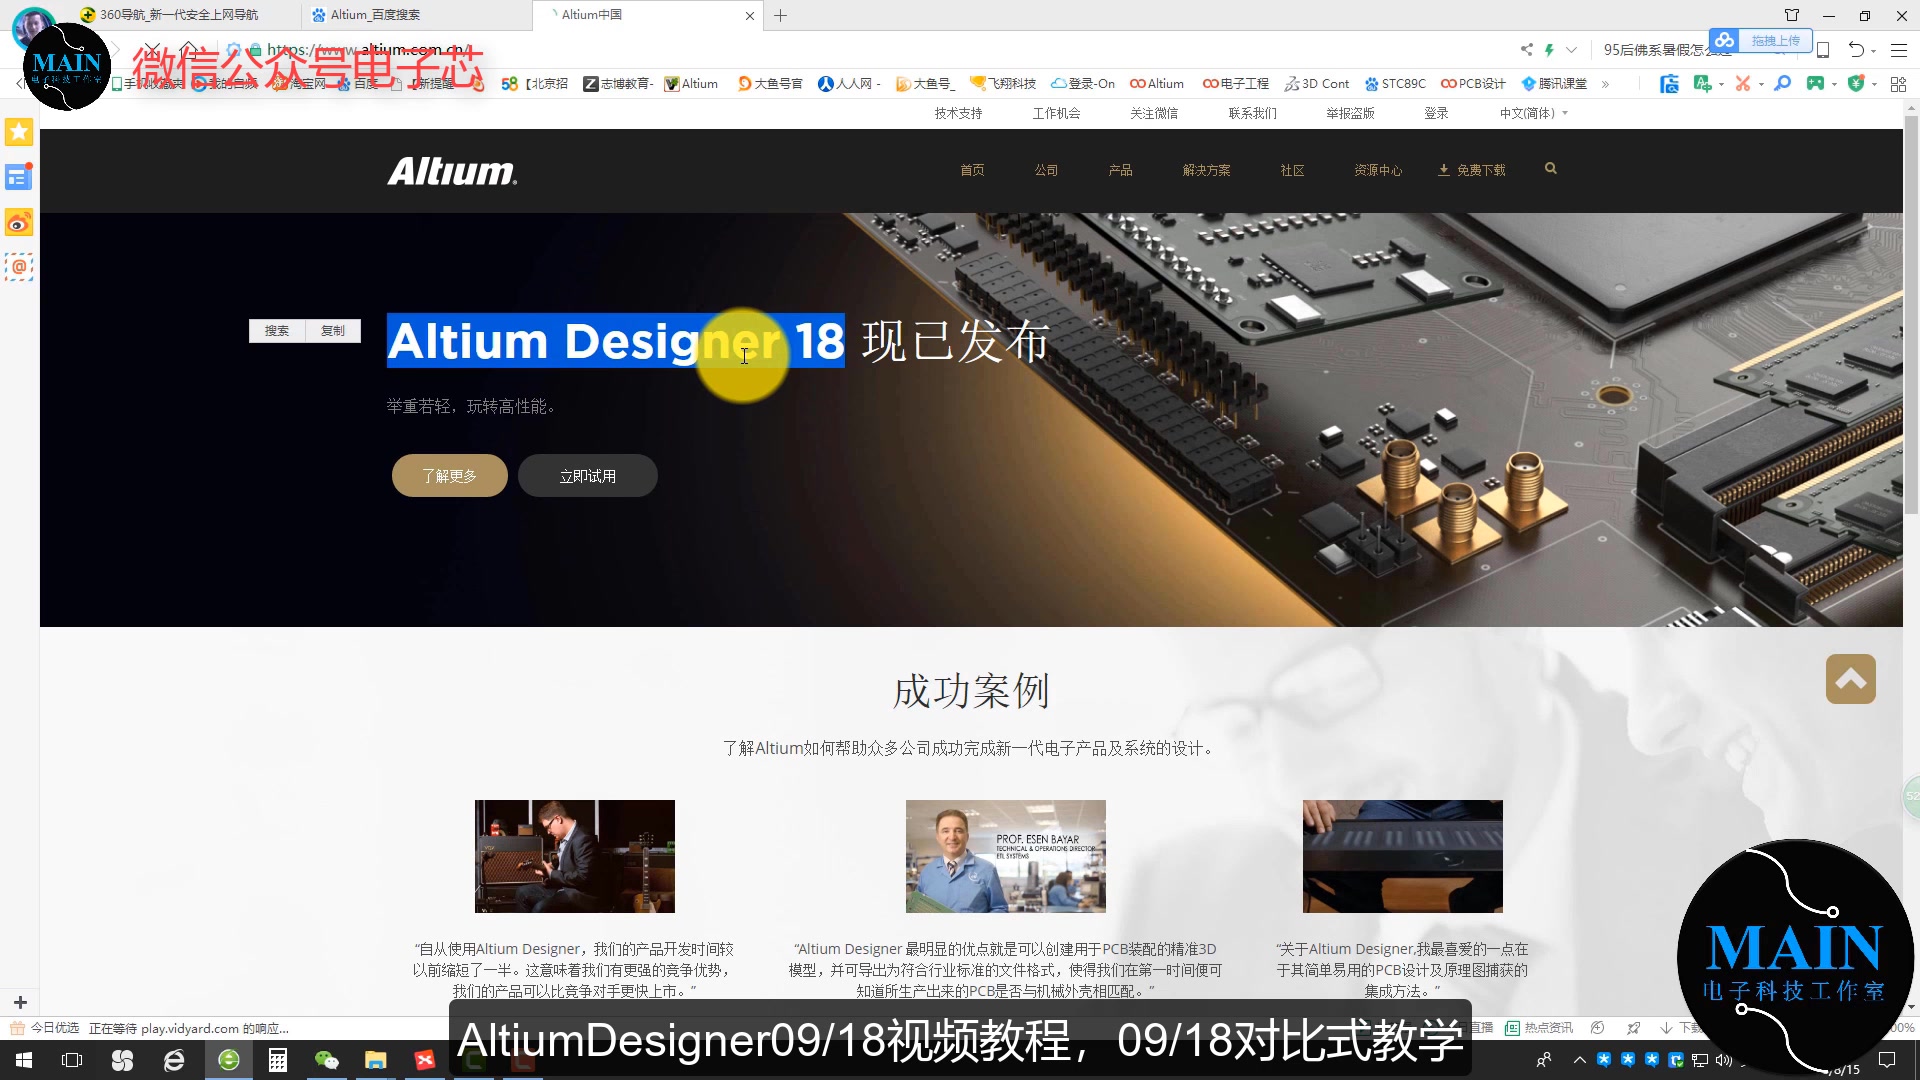Switch to the Altium_百度搜索 tab
1920x1080 pixels.
[417, 15]
